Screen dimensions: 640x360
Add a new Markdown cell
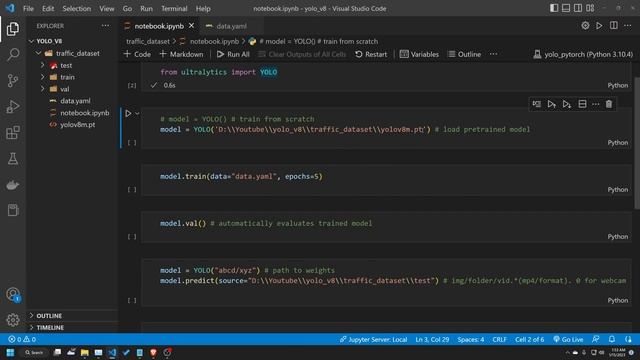(181, 54)
